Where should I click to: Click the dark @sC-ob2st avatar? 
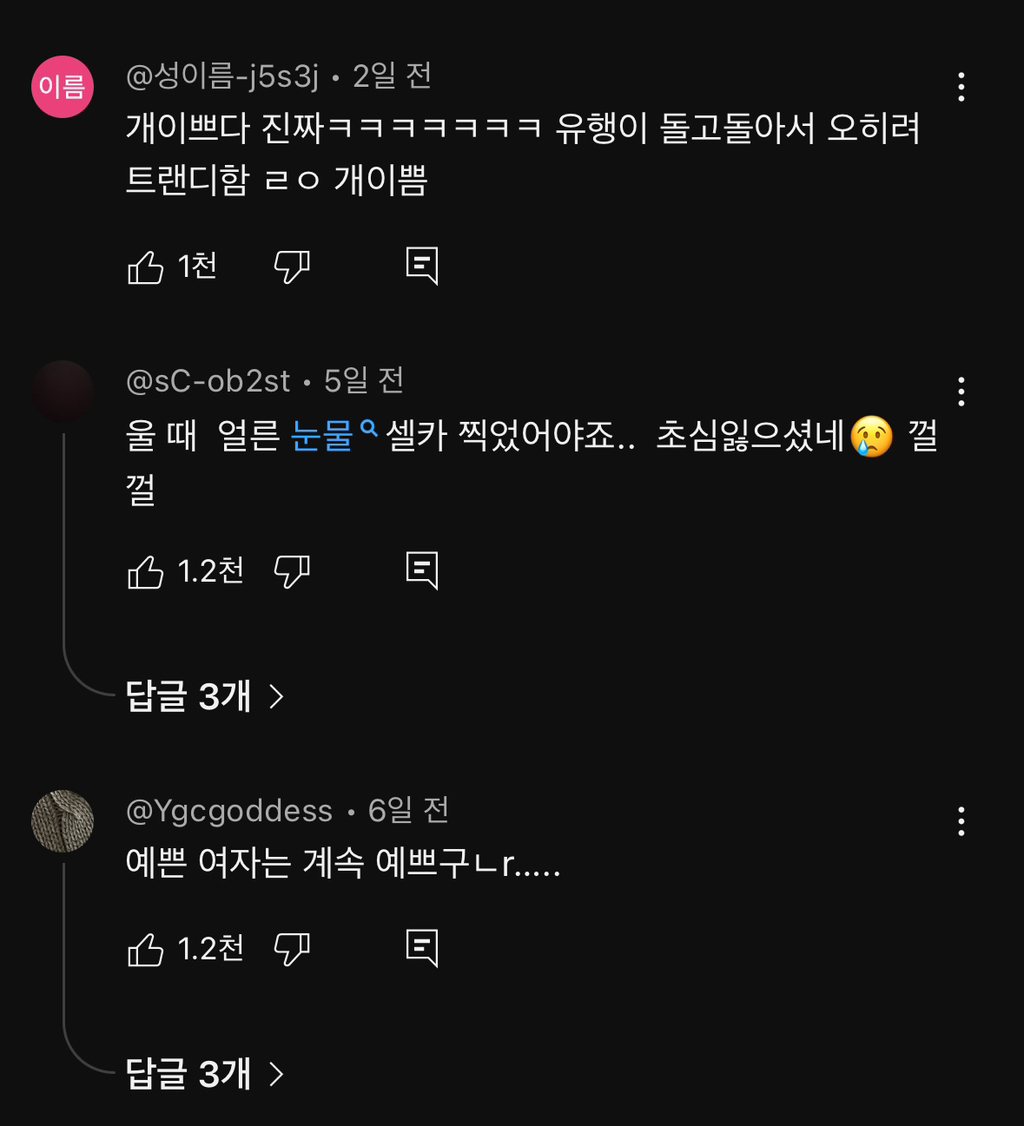pos(63,391)
